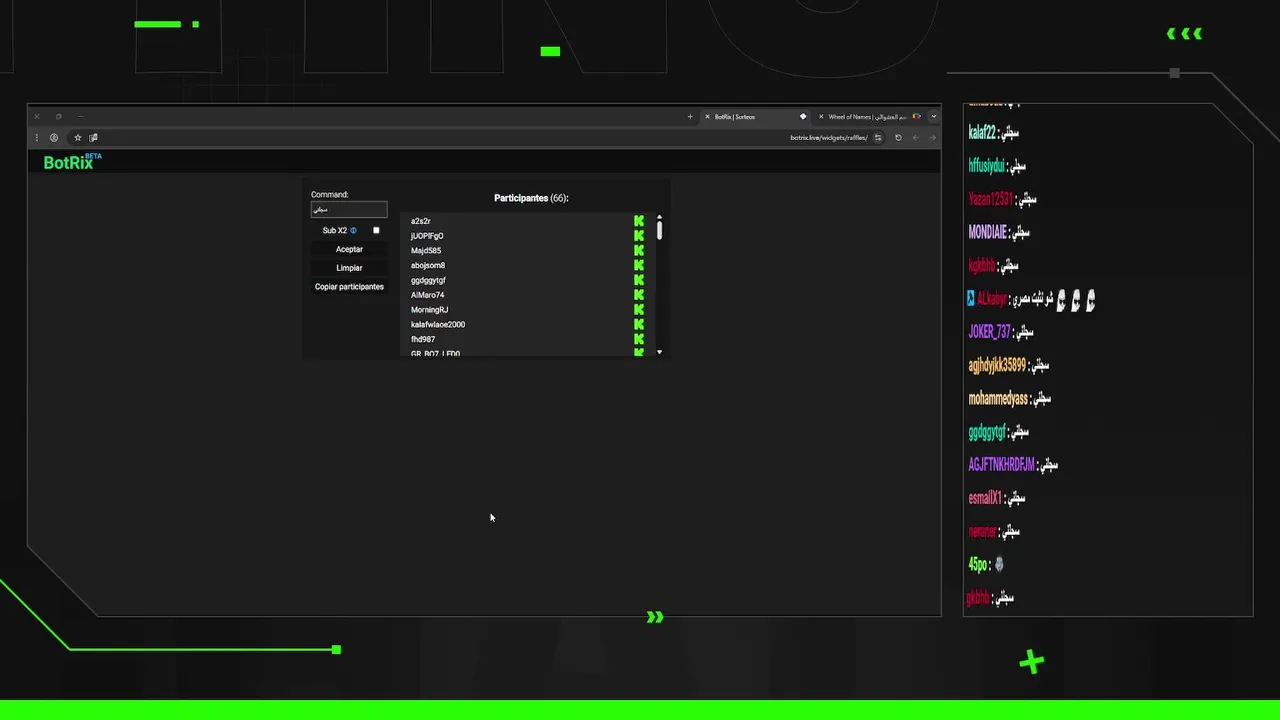Click the Limpiar button
Viewport: 1280px width, 720px height.
point(349,268)
